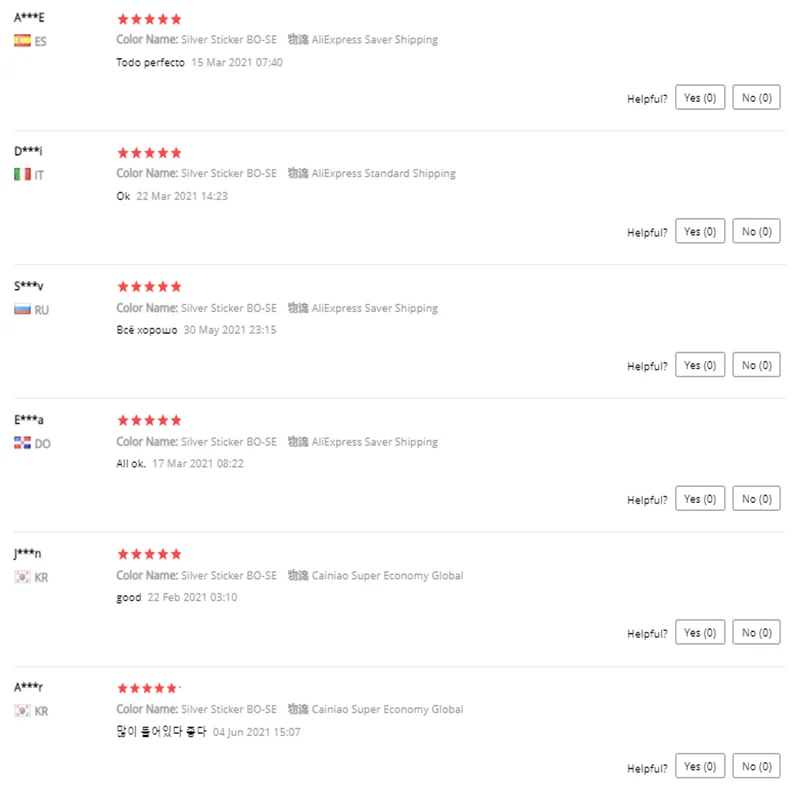Click the Spain flag icon beside ES

[x=22, y=41]
